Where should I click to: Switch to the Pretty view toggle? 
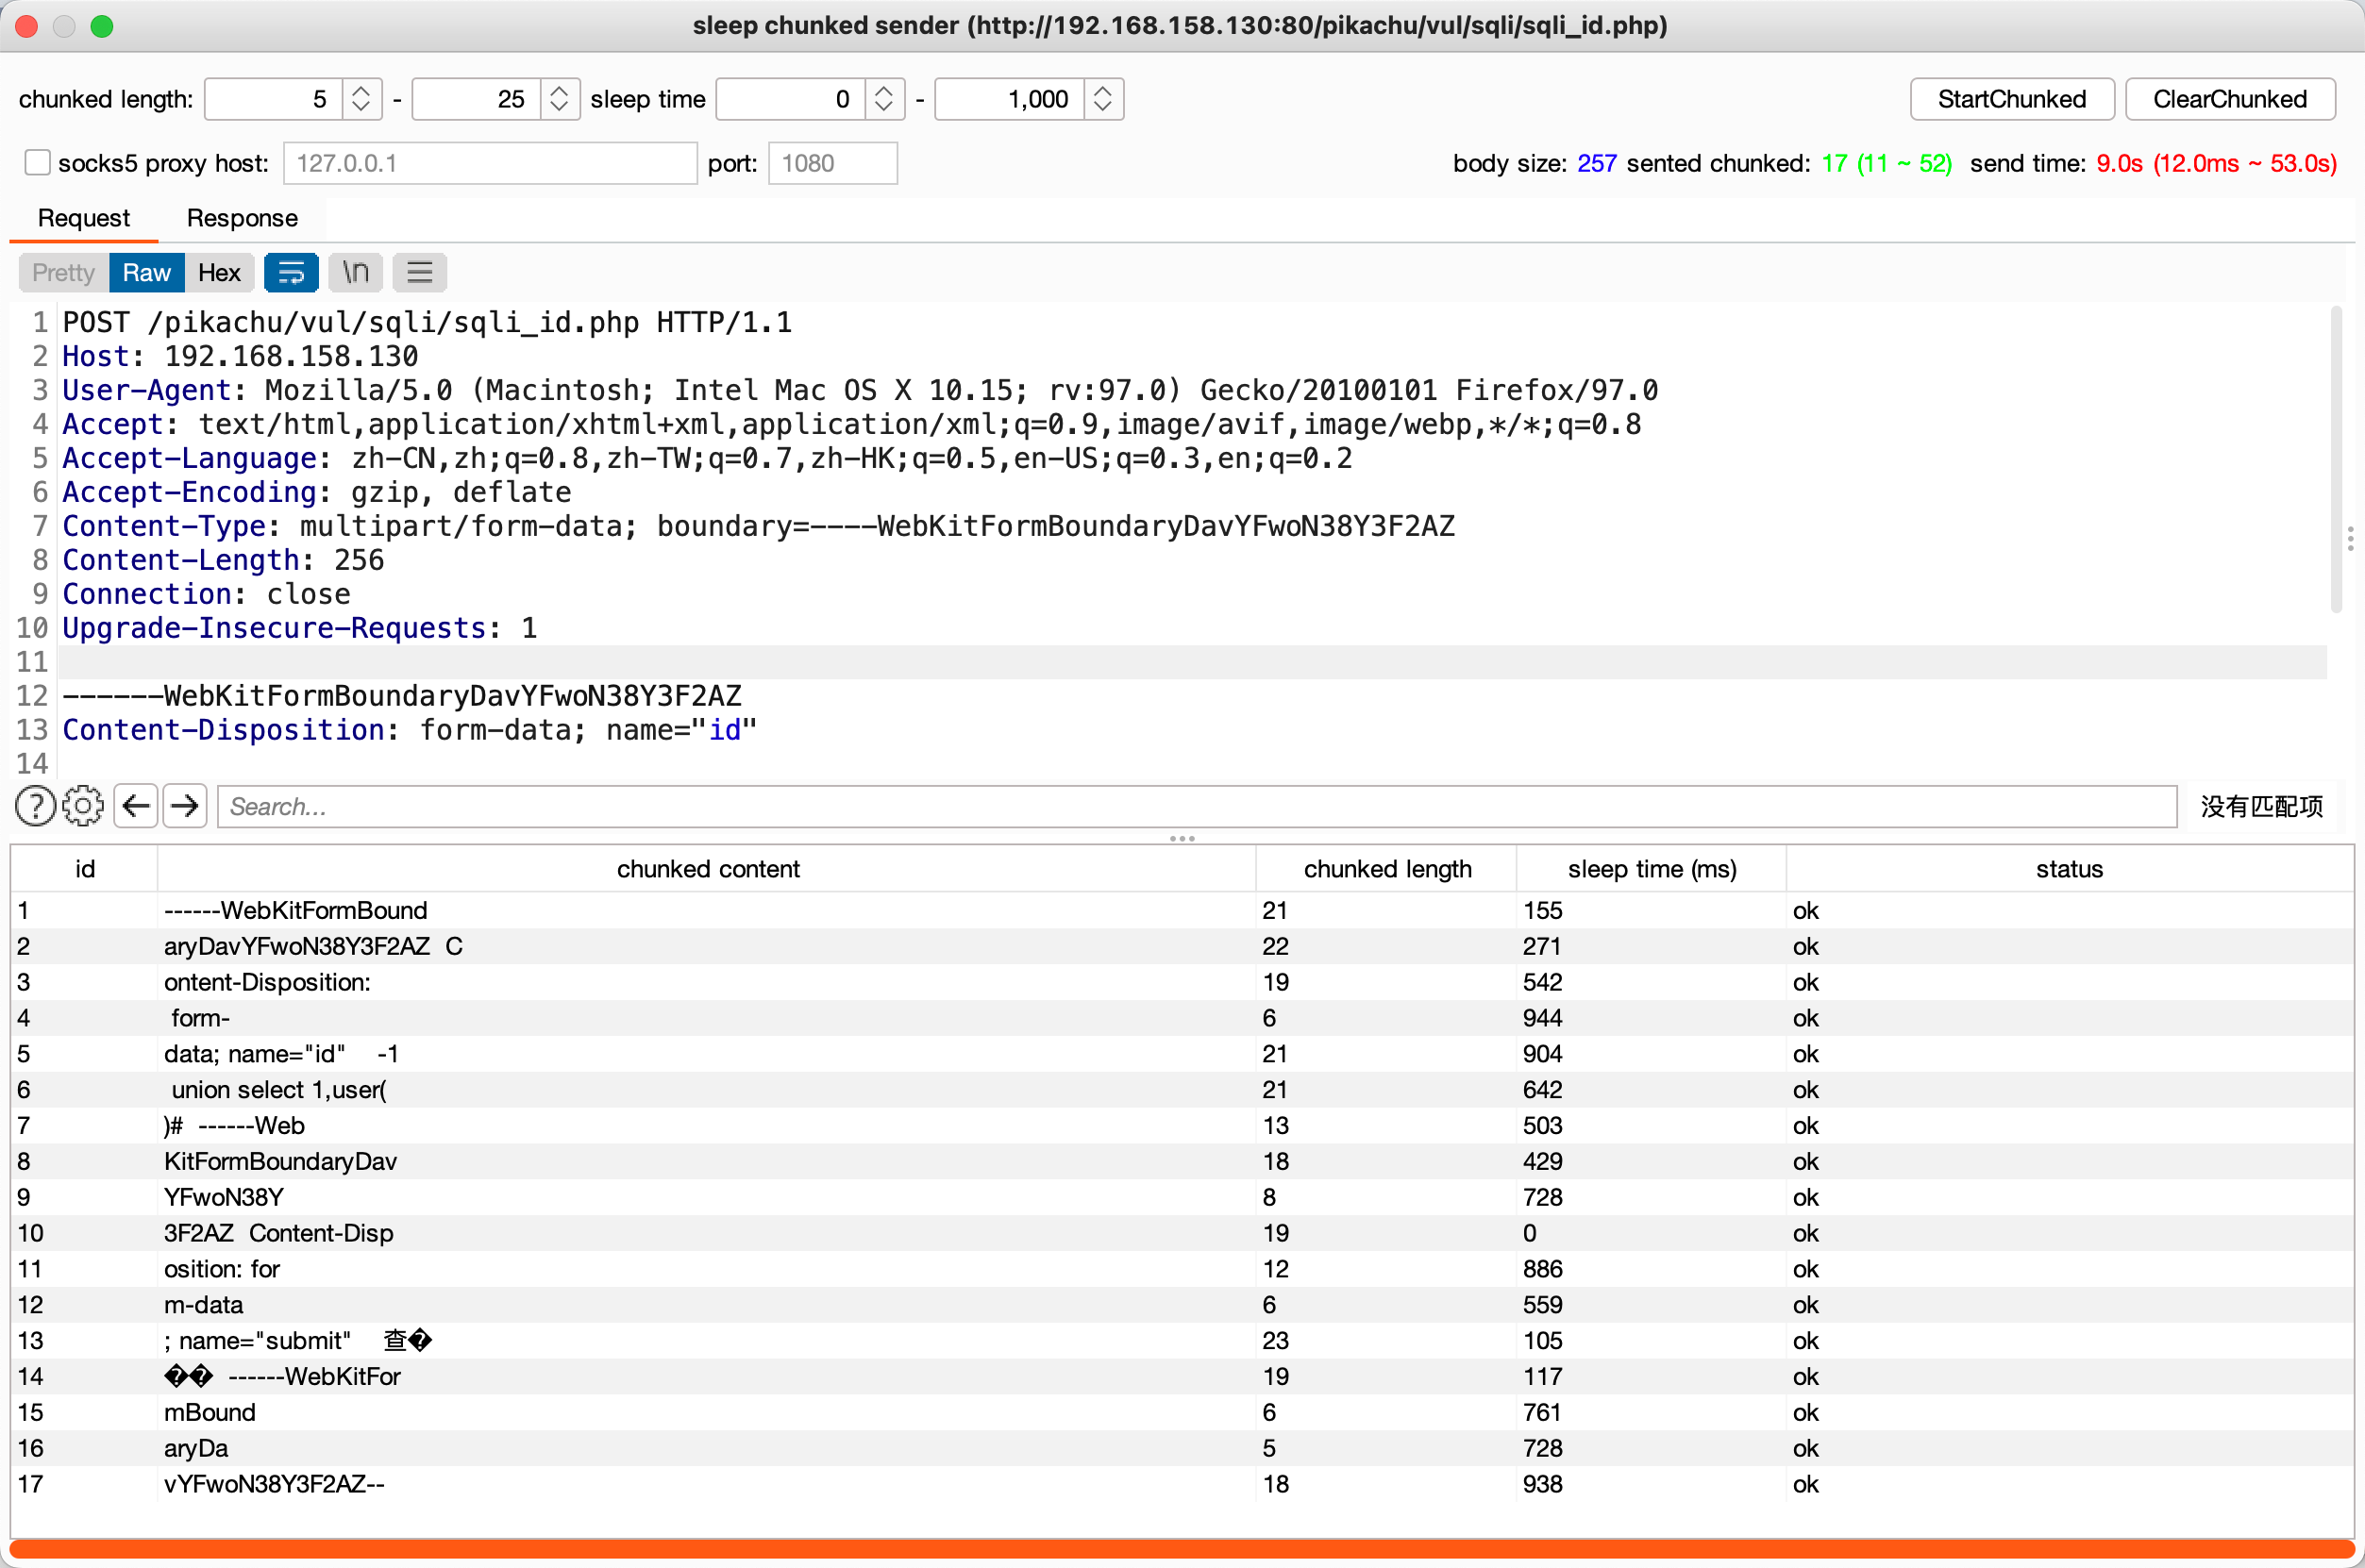[63, 273]
